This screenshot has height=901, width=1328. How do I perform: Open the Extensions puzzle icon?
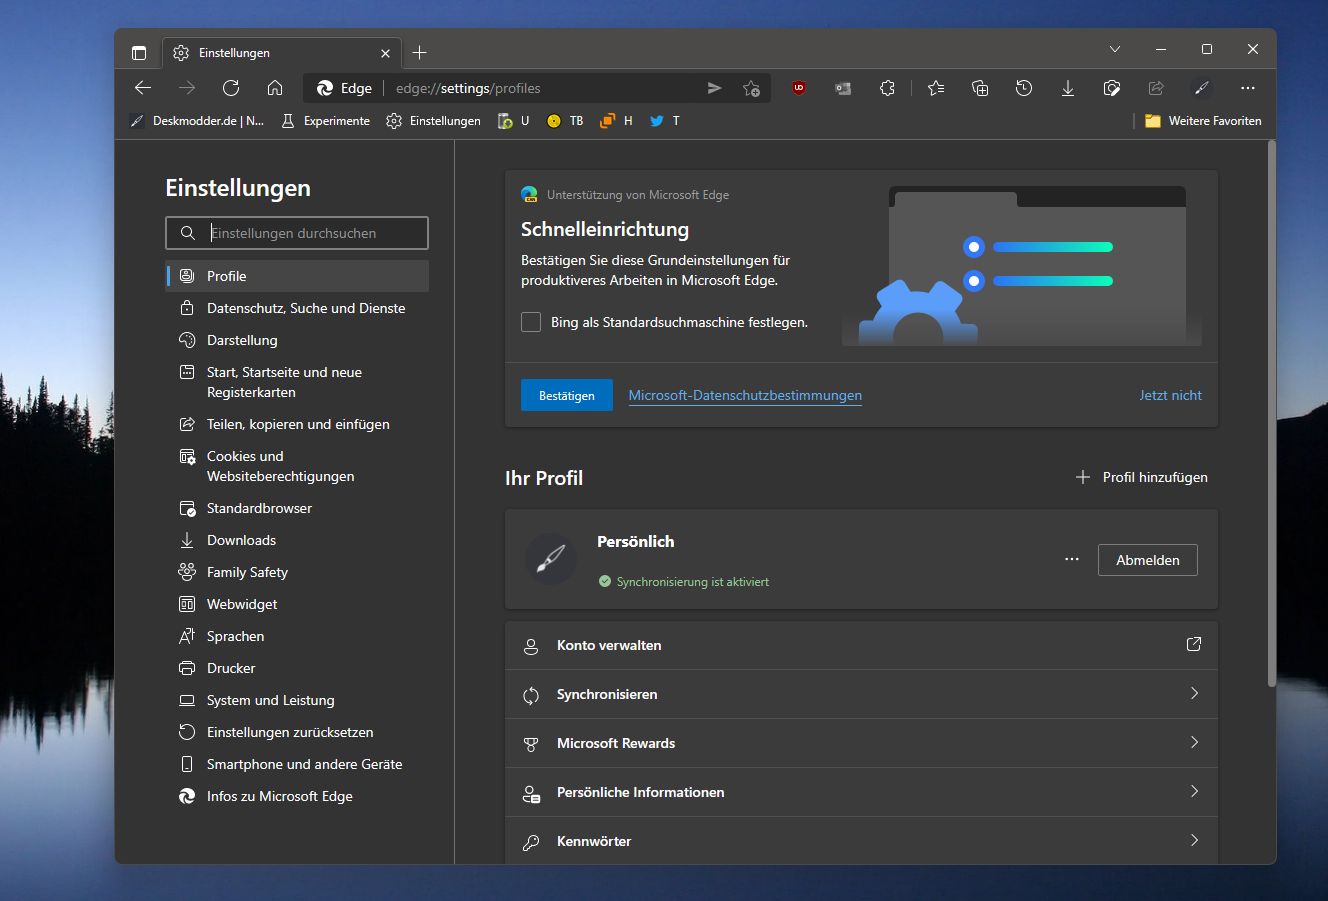point(887,88)
